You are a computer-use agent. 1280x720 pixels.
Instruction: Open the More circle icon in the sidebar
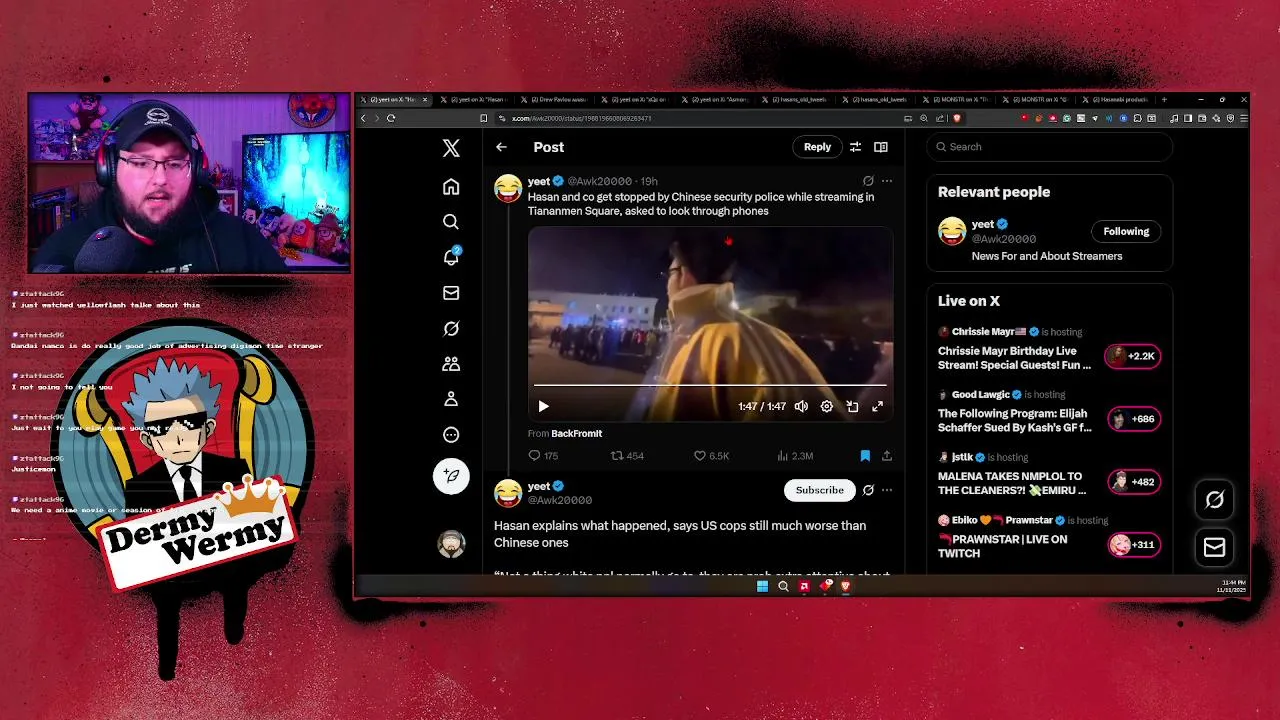(x=451, y=435)
